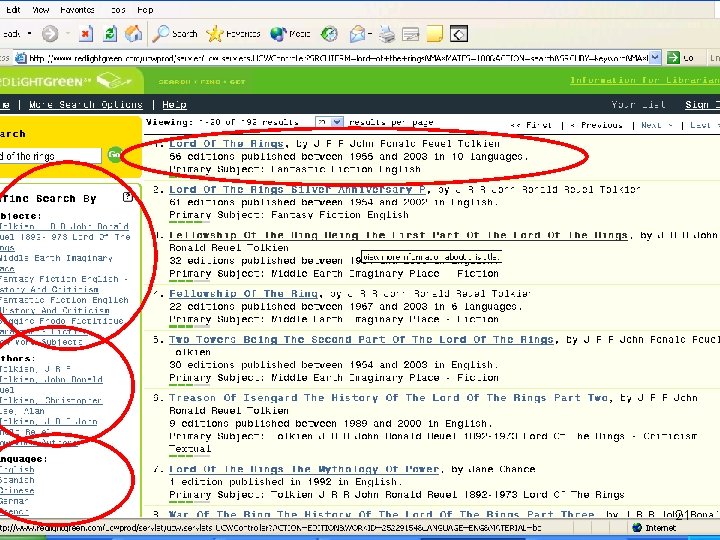Refine by language English
This screenshot has height=540, width=720.
pyautogui.click(x=17, y=469)
